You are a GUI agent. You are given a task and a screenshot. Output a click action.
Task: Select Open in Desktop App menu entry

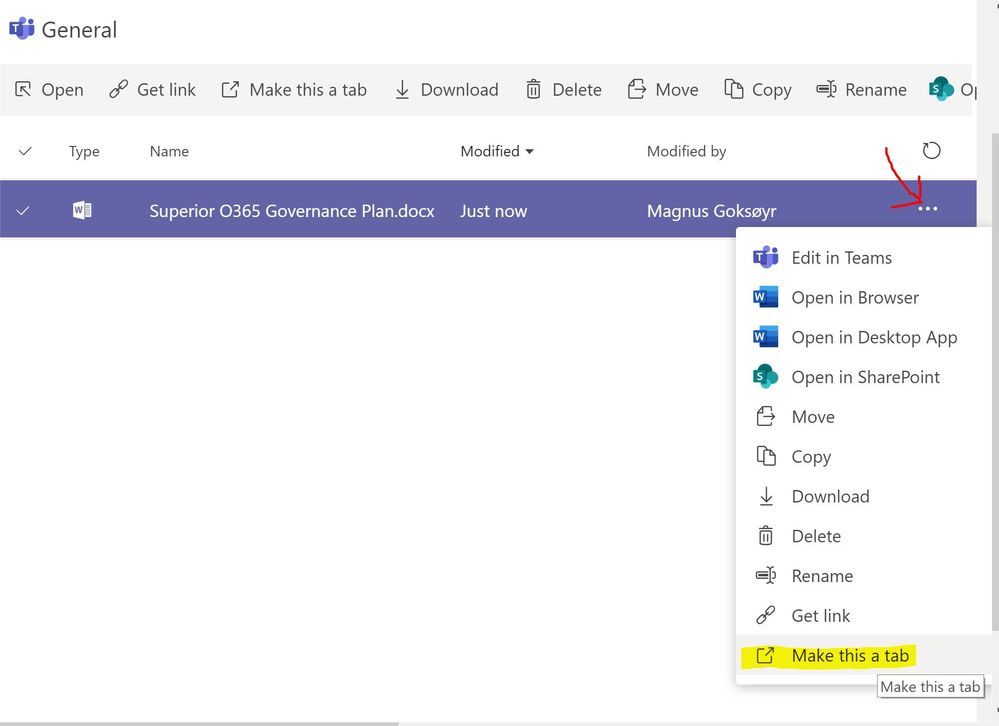[863, 337]
